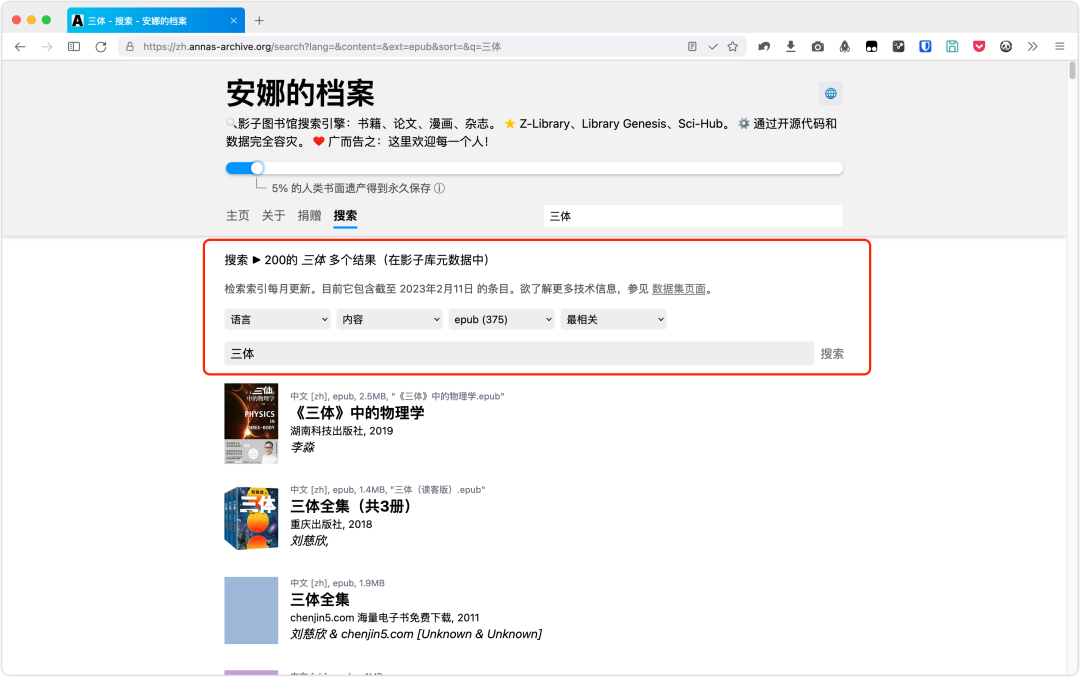The width and height of the screenshot is (1080, 677).
Task: Open the 三体全集 chenjin5.com result
Action: click(320, 599)
